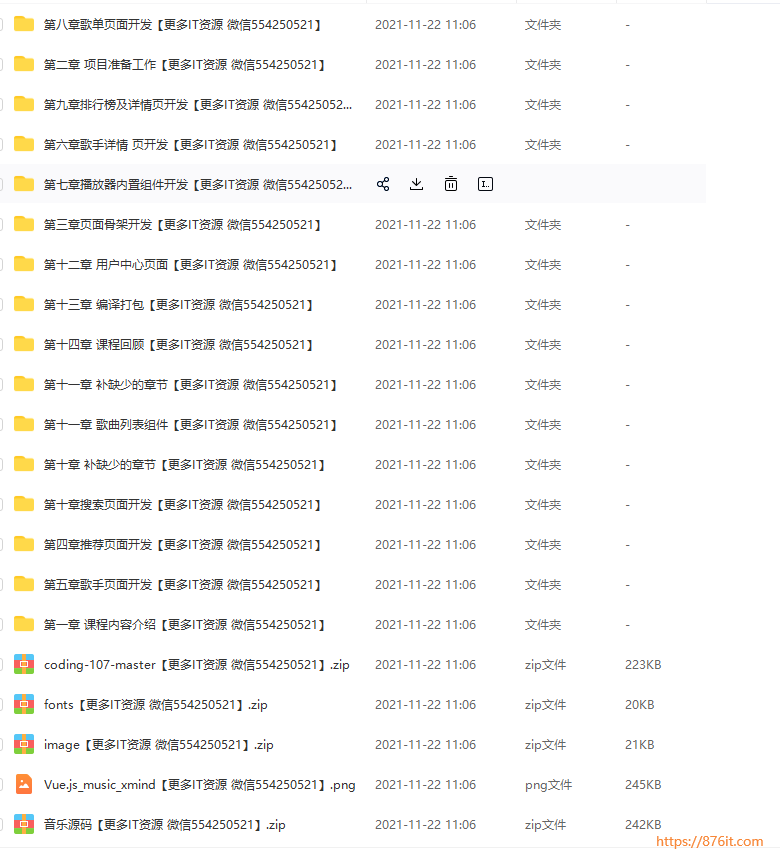Open folder 第六章歌手详情 页开发 by its name

191,145
